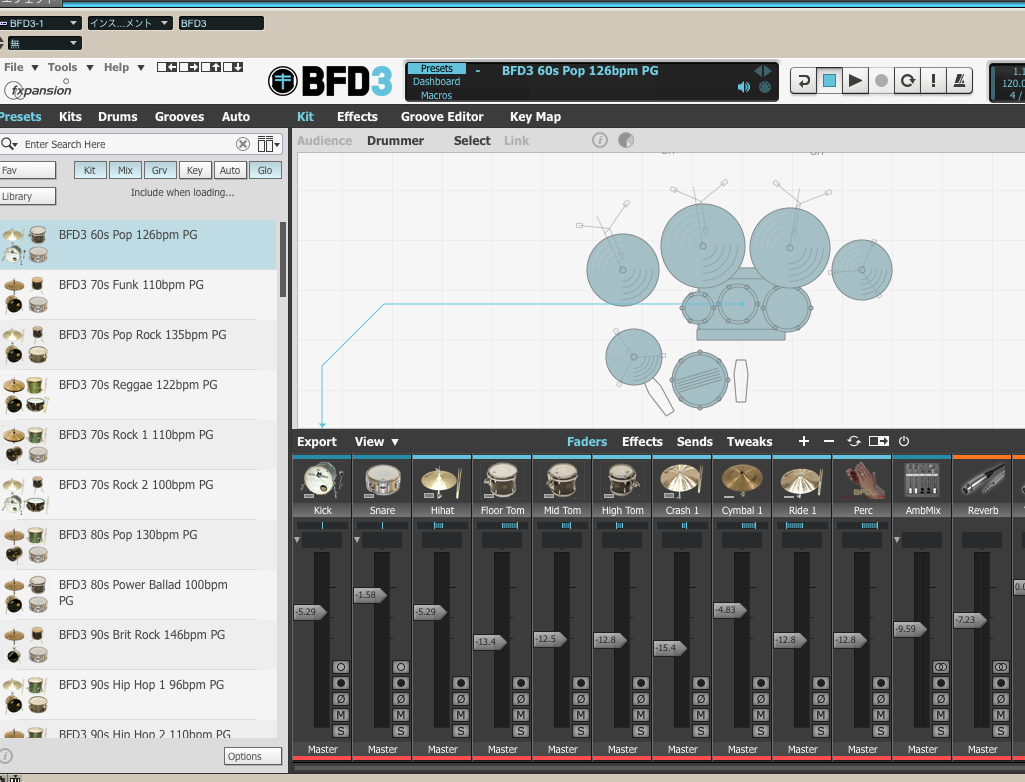Click the dock panel down layout icon
1025x782 pixels.
(233, 67)
